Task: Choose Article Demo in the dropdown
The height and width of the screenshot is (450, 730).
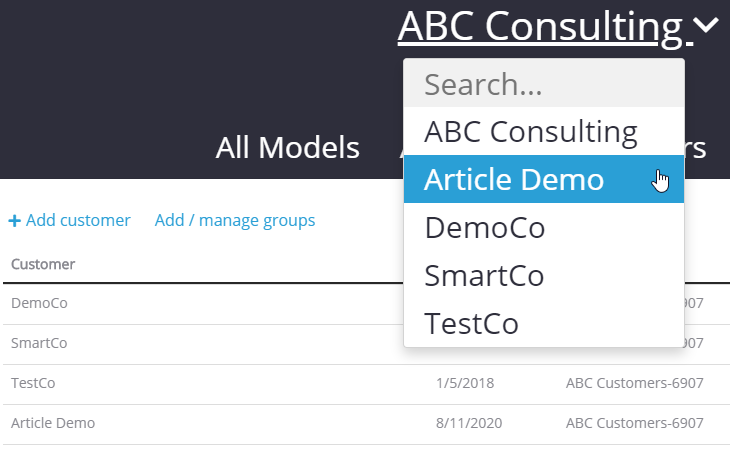Action: 544,179
